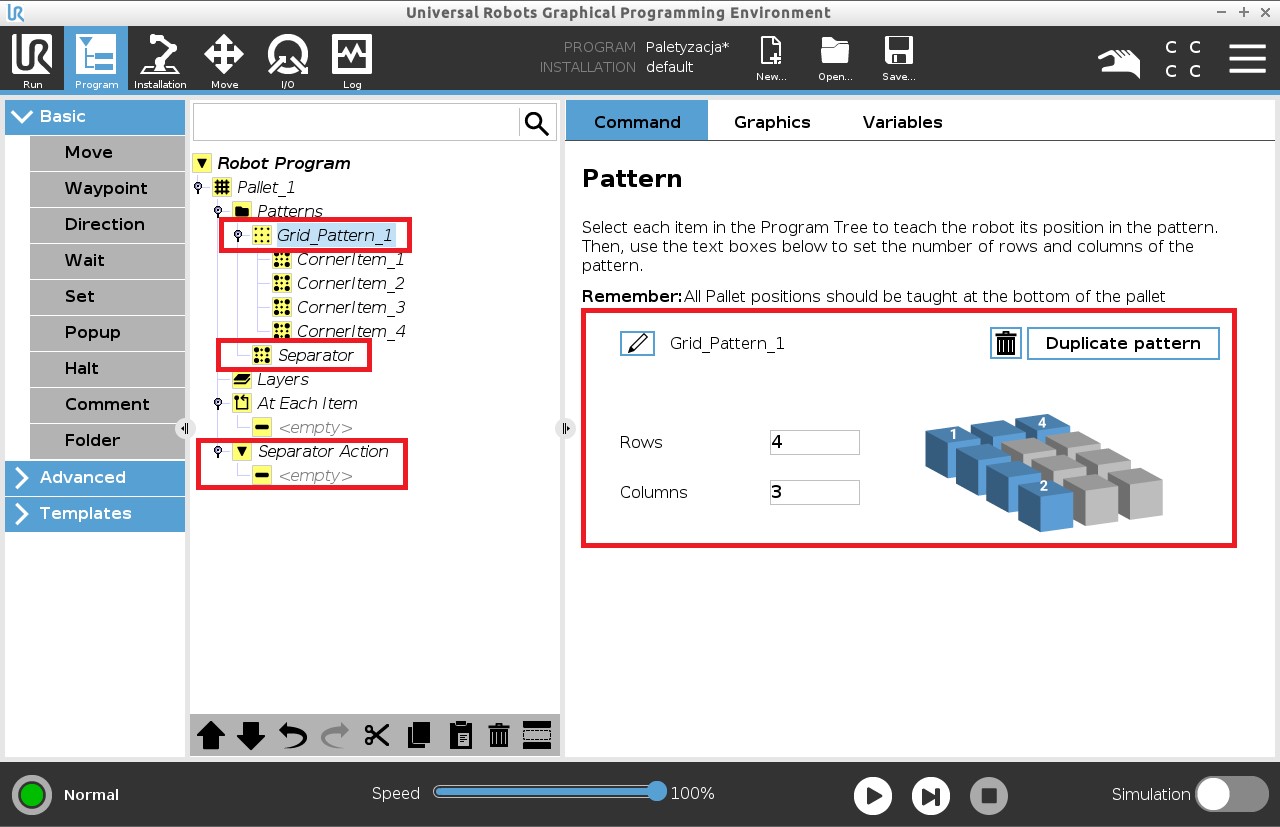This screenshot has width=1280, height=827.
Task: Click the Open program folder icon
Action: tap(835, 59)
